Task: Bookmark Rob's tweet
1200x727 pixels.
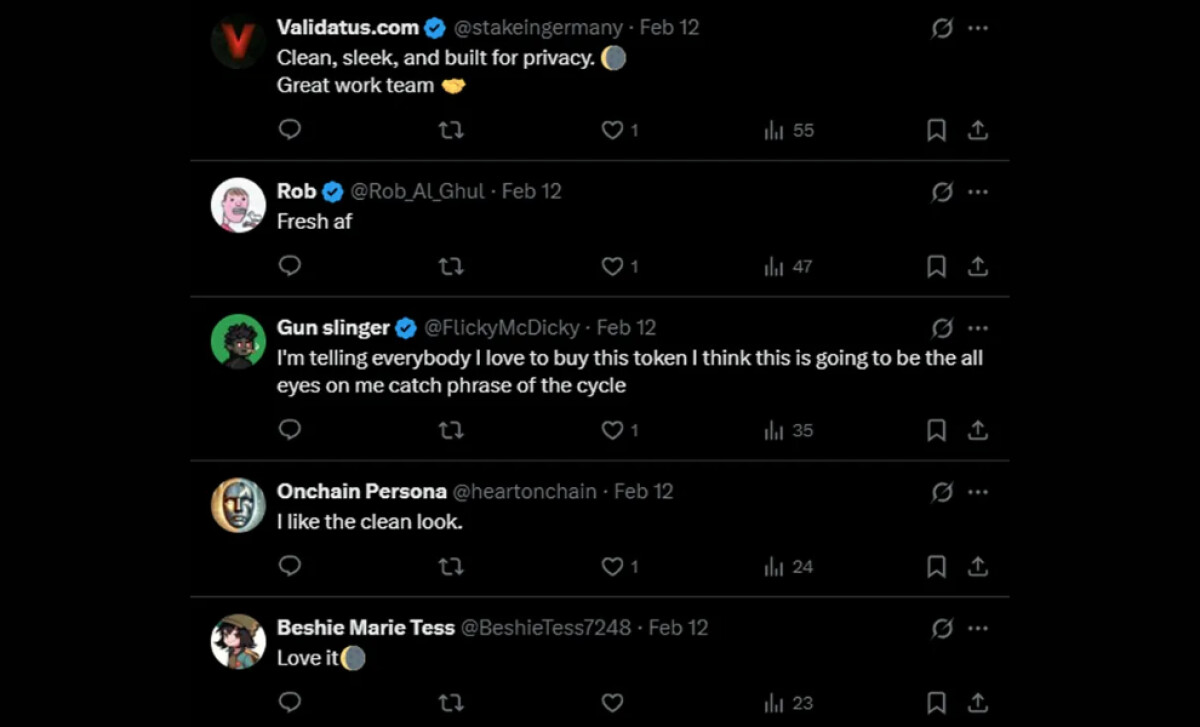Action: 936,266
